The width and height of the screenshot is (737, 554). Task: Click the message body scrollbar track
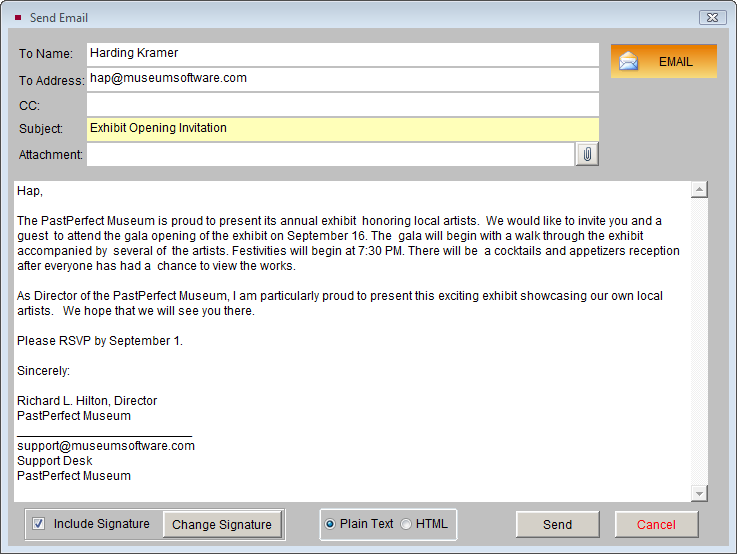click(x=699, y=340)
